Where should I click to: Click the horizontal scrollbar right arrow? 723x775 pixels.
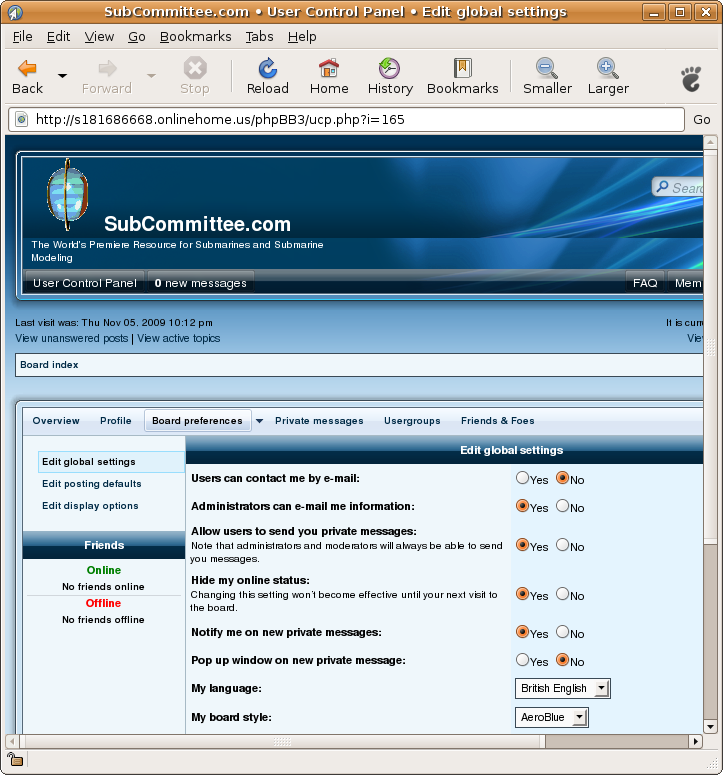pos(696,741)
